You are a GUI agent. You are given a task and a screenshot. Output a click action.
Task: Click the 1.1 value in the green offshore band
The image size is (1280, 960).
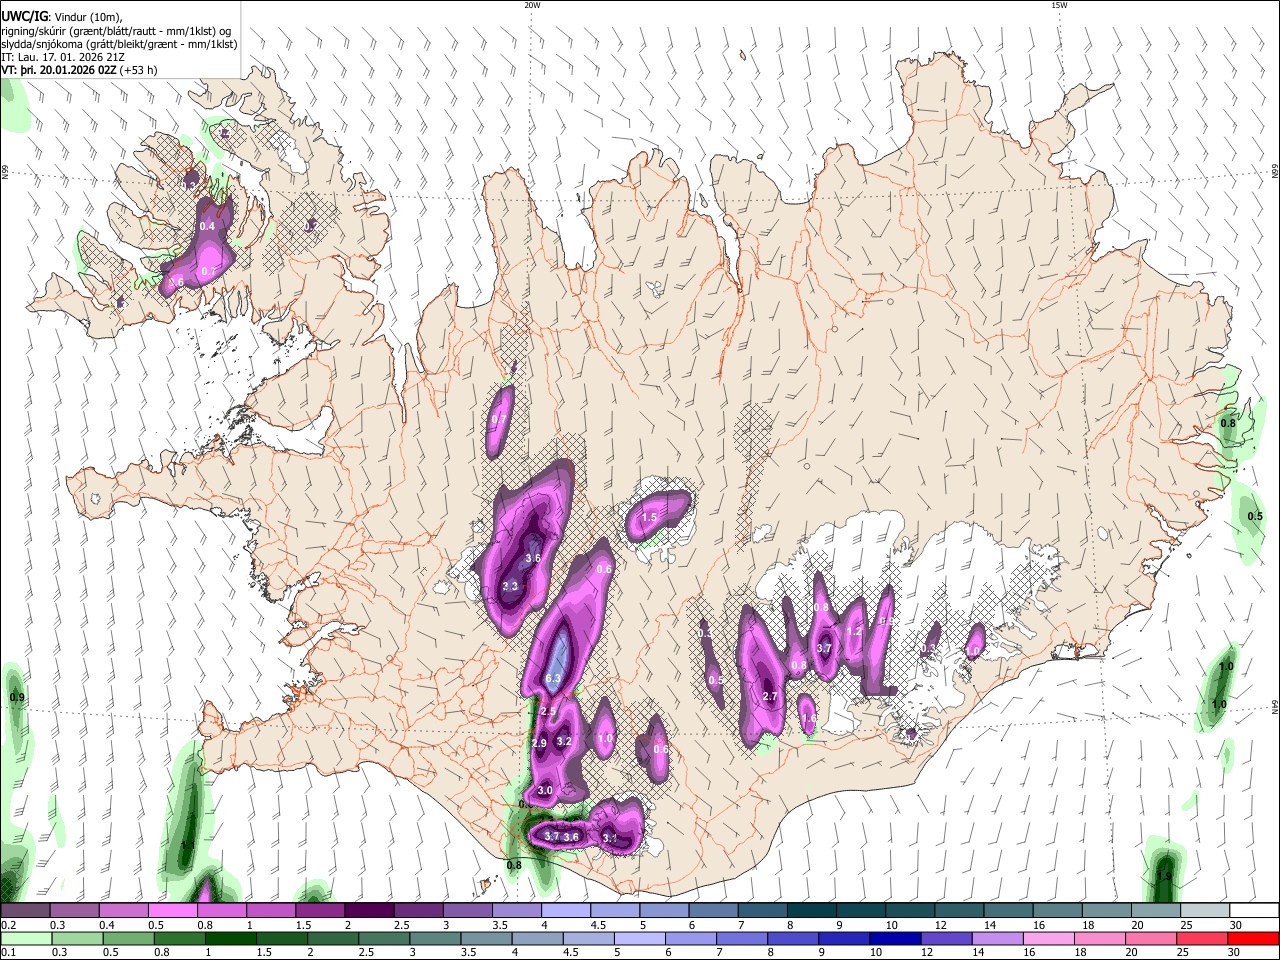click(187, 846)
